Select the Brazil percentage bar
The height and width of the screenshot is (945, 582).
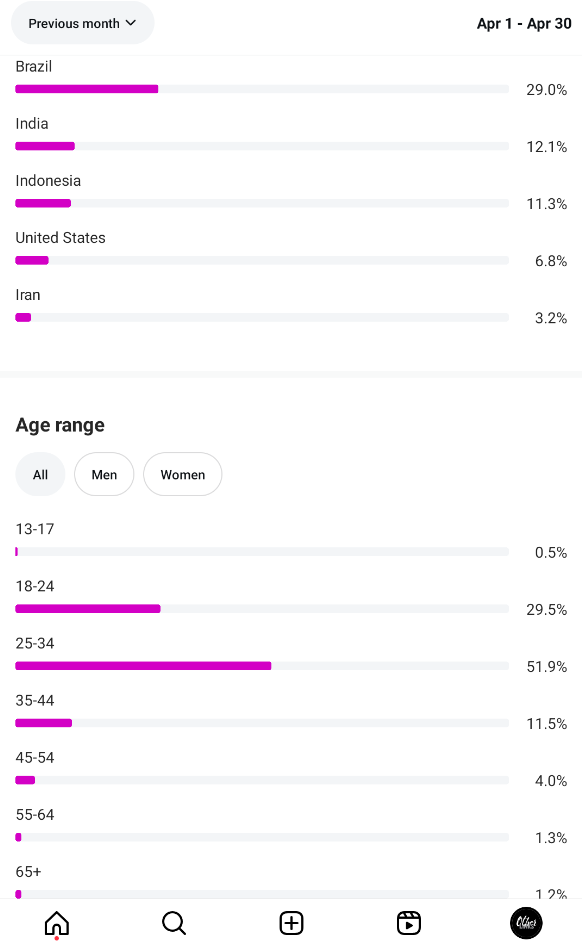pos(262,89)
